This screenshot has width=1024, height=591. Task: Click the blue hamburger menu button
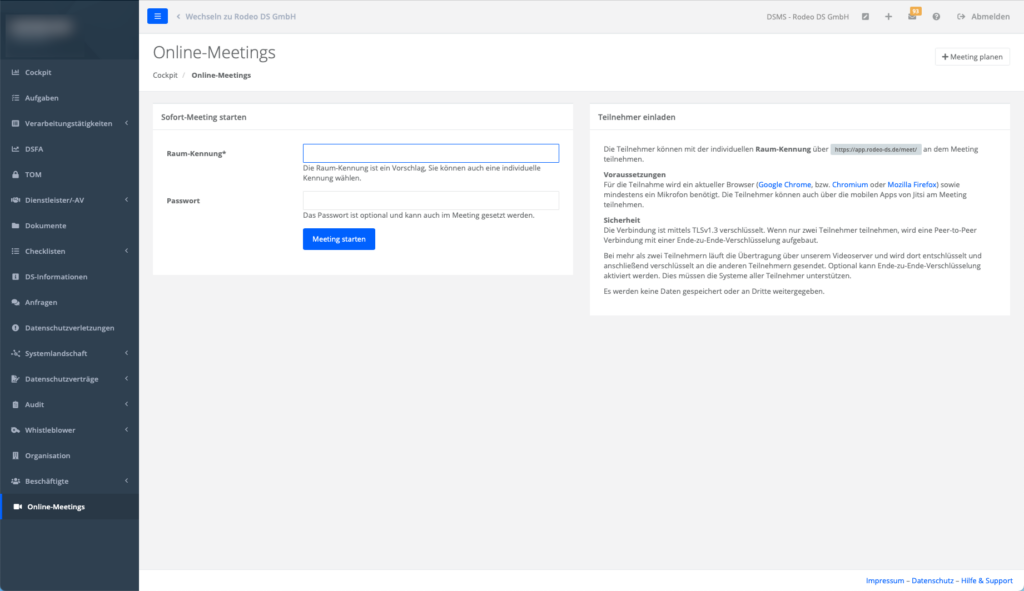coord(157,16)
